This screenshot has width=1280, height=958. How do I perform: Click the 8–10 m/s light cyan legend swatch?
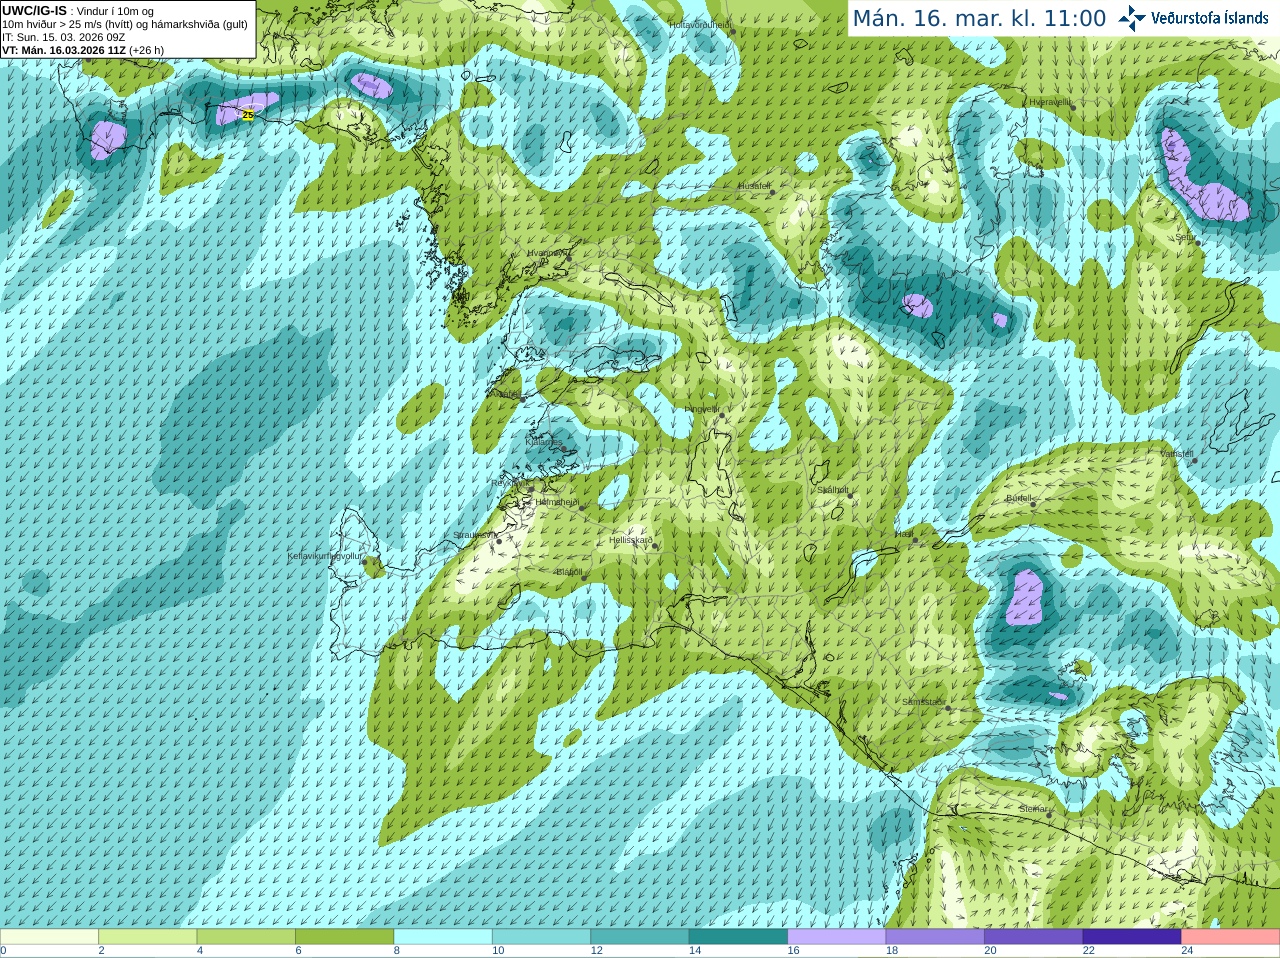(443, 937)
